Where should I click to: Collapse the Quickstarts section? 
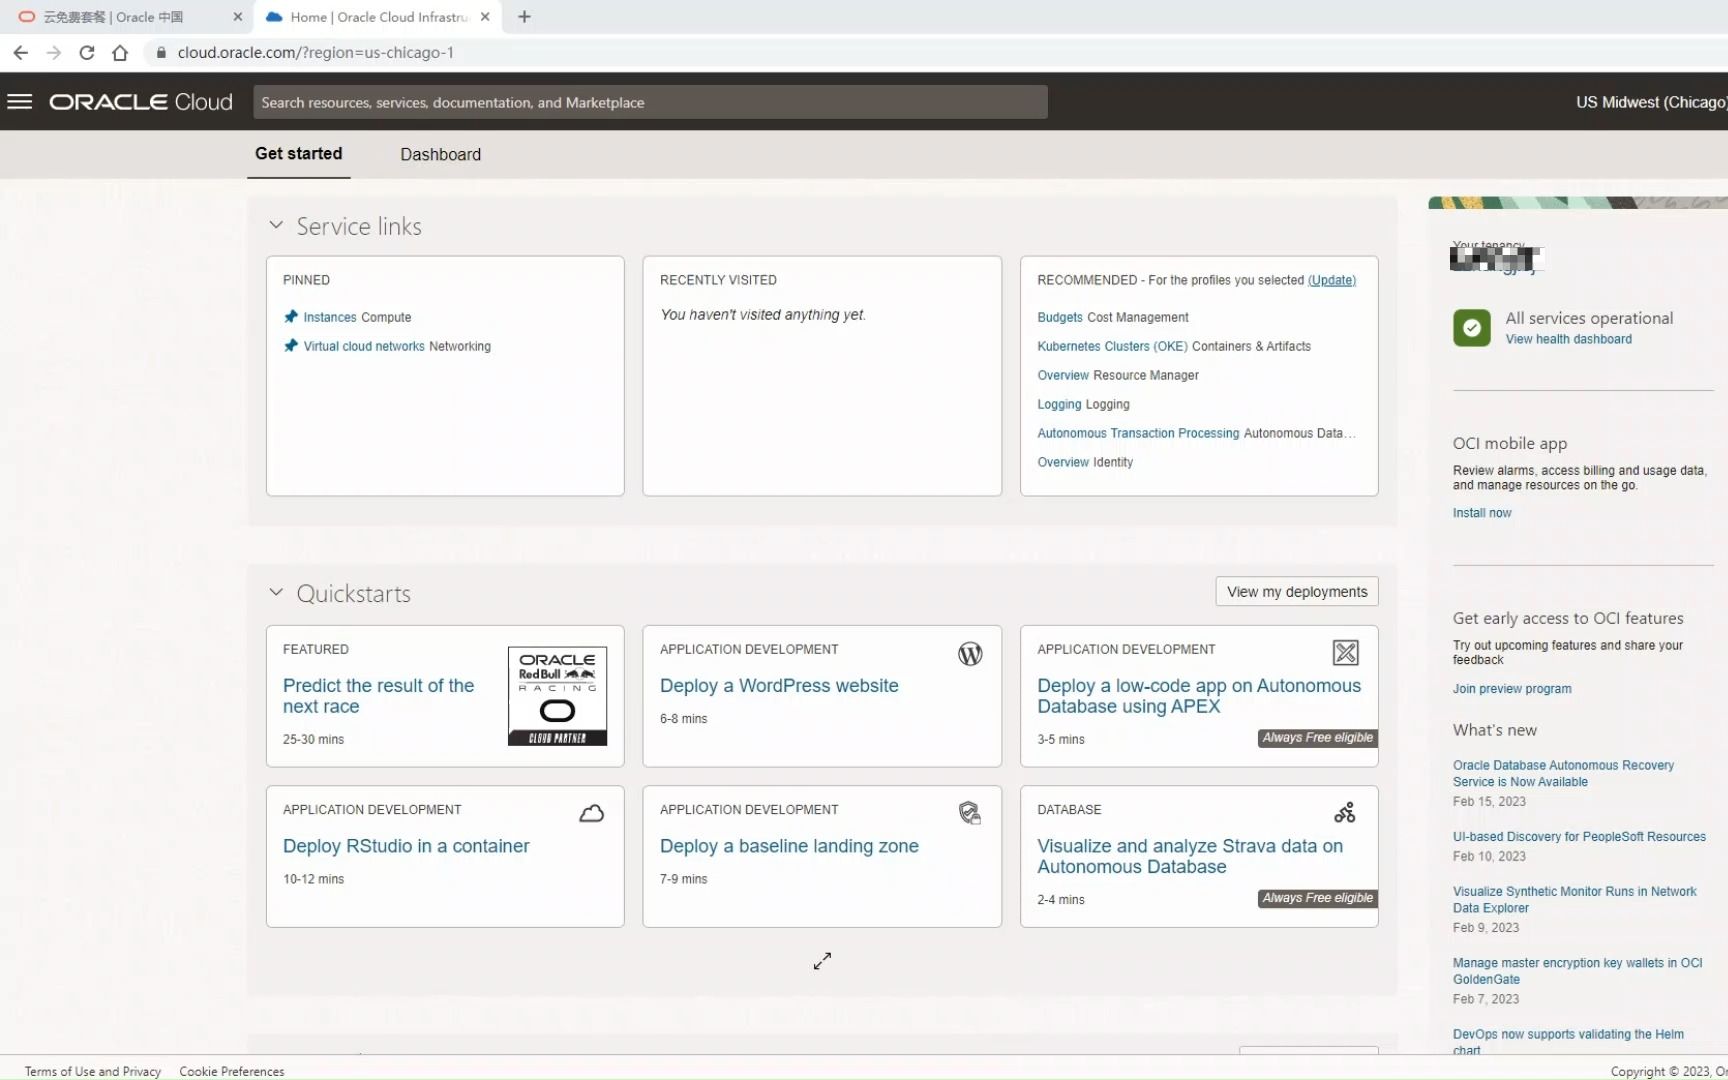pos(276,593)
